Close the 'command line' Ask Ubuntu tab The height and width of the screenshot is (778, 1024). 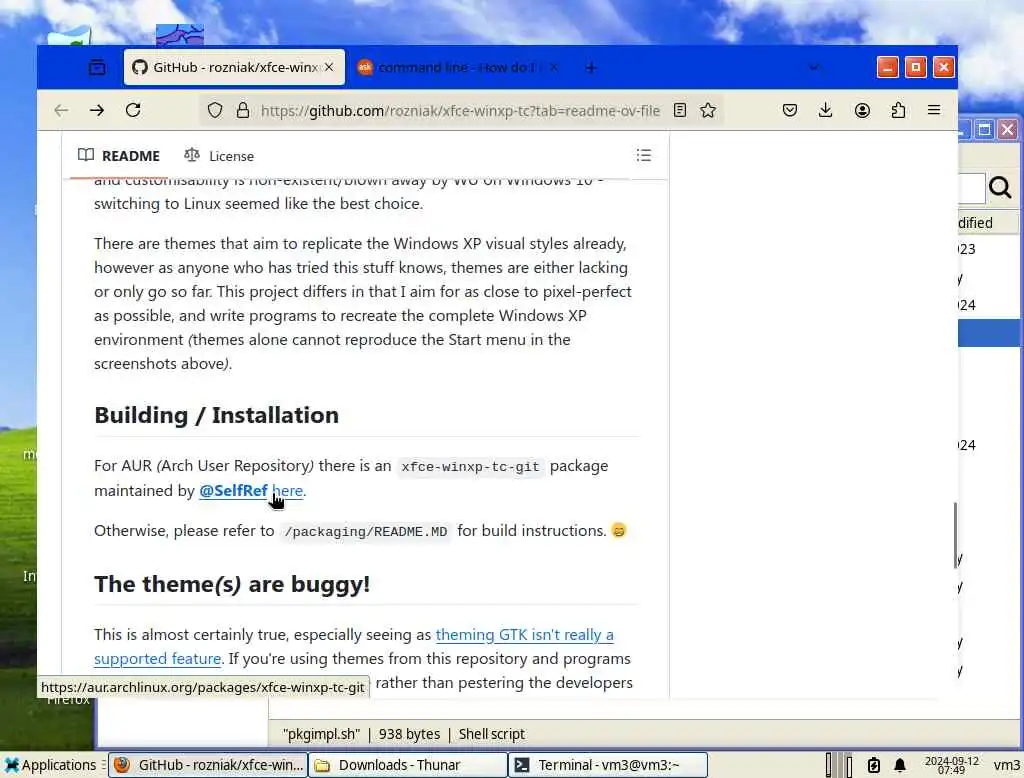coord(554,67)
